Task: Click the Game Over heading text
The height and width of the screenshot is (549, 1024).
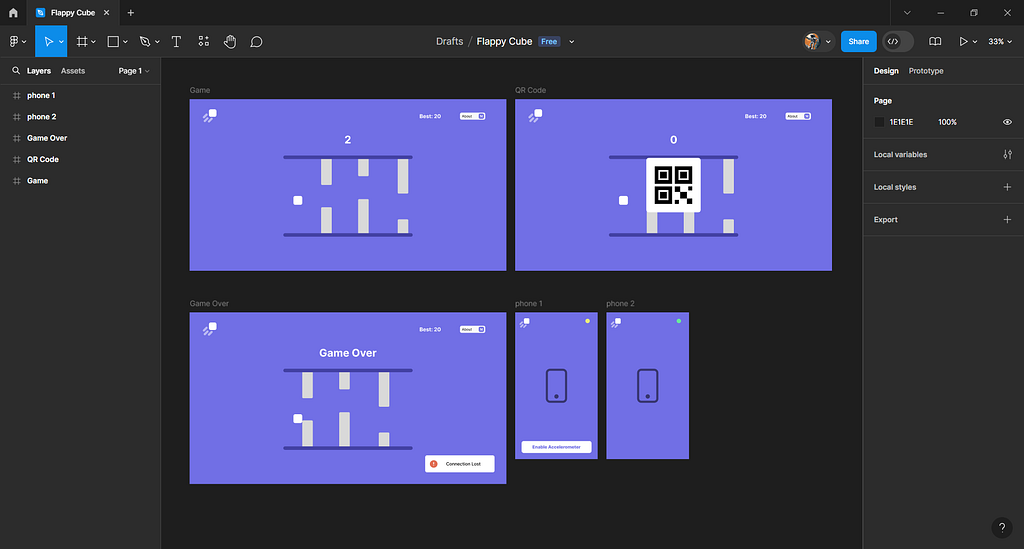Action: [x=347, y=353]
